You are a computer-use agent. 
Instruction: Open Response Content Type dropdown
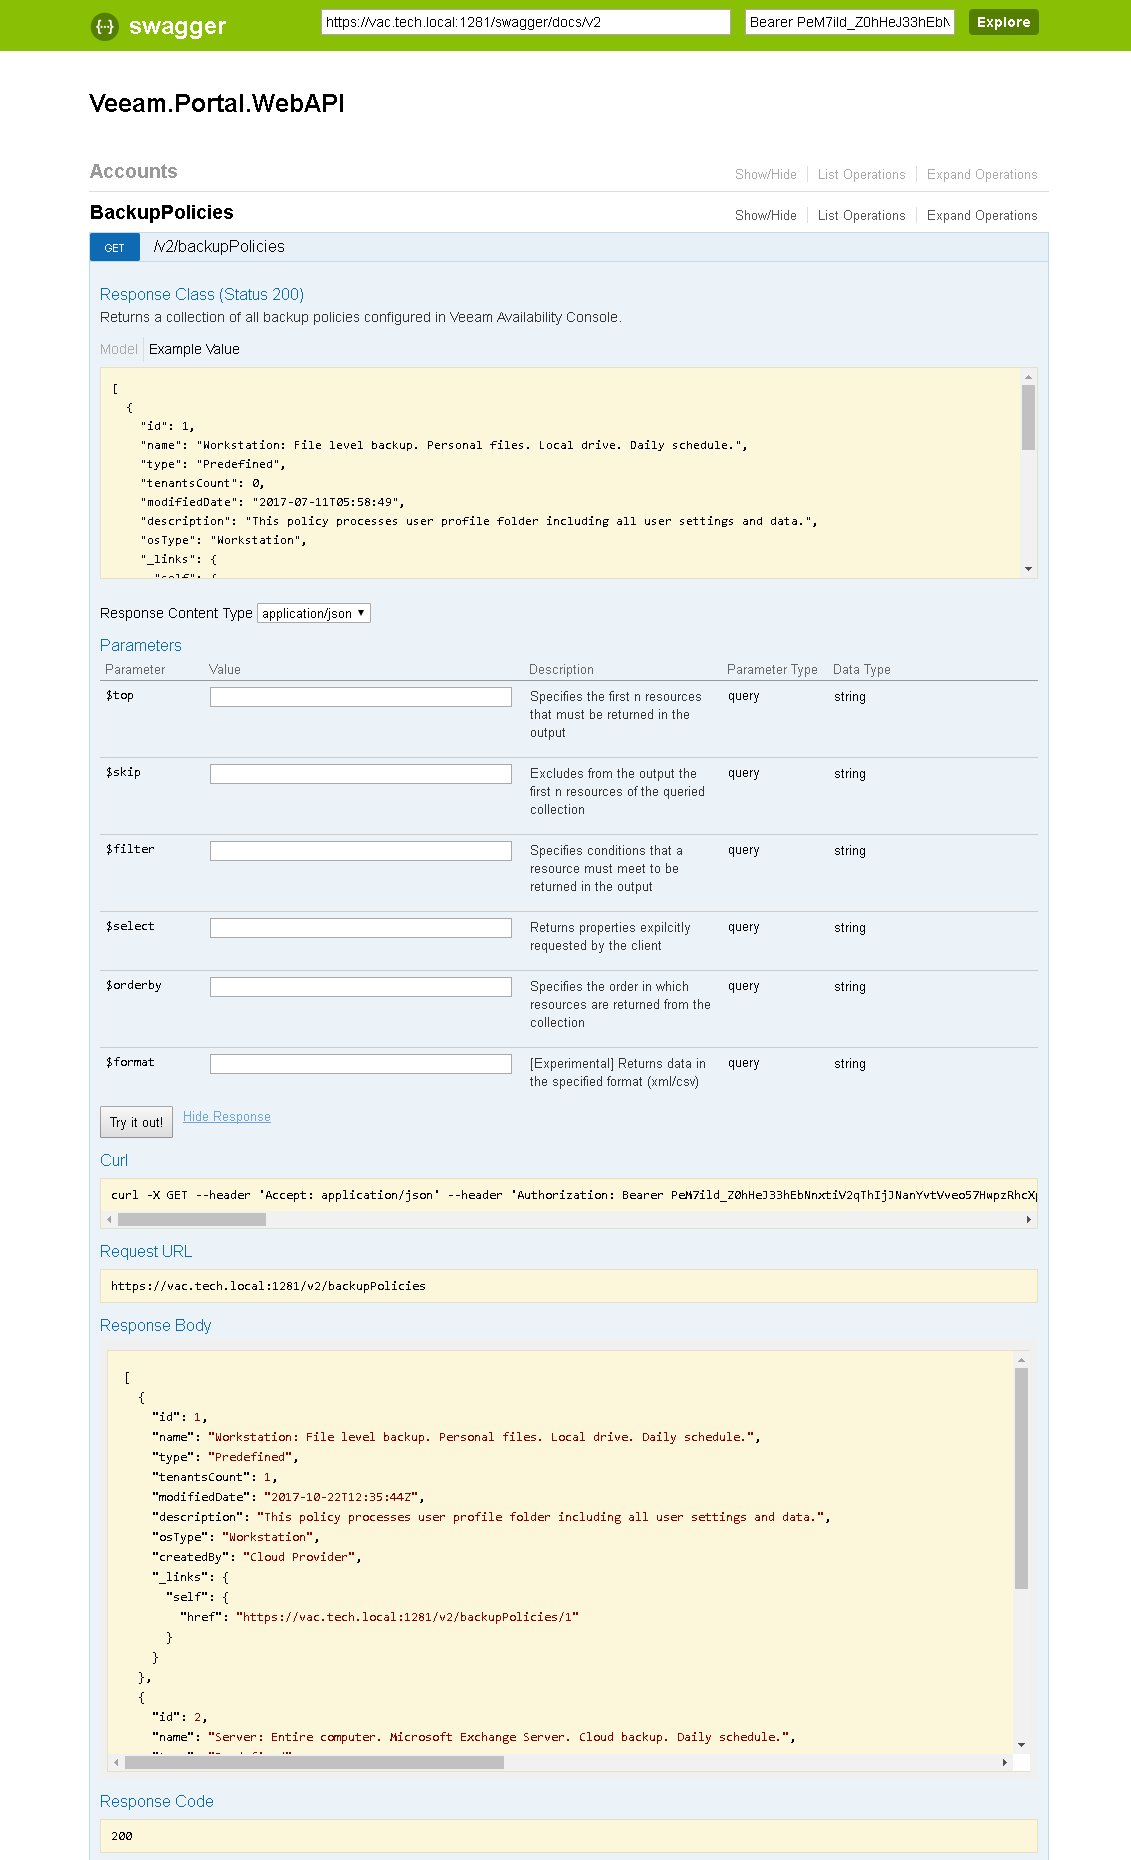(x=314, y=613)
